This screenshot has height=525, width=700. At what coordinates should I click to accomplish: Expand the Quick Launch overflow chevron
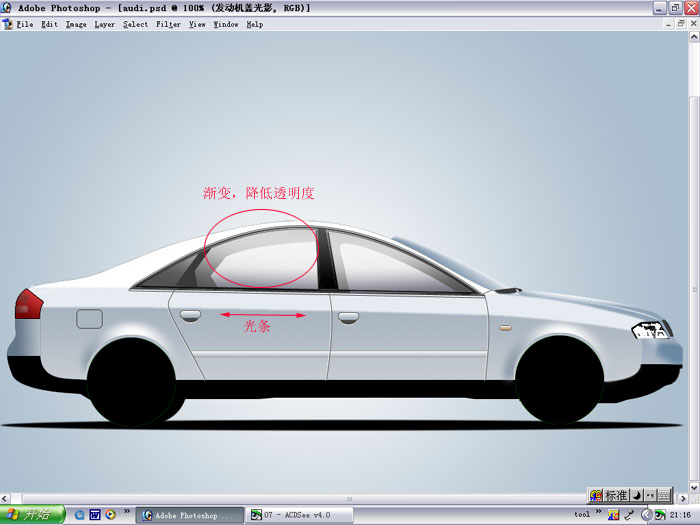coord(127,512)
